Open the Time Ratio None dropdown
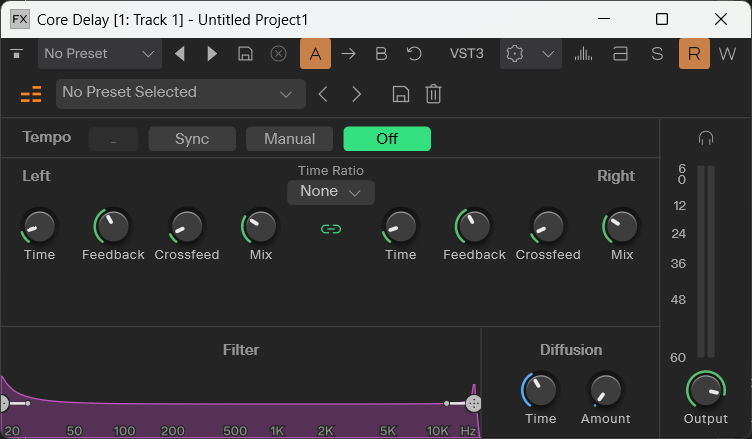752x439 pixels. click(331, 192)
